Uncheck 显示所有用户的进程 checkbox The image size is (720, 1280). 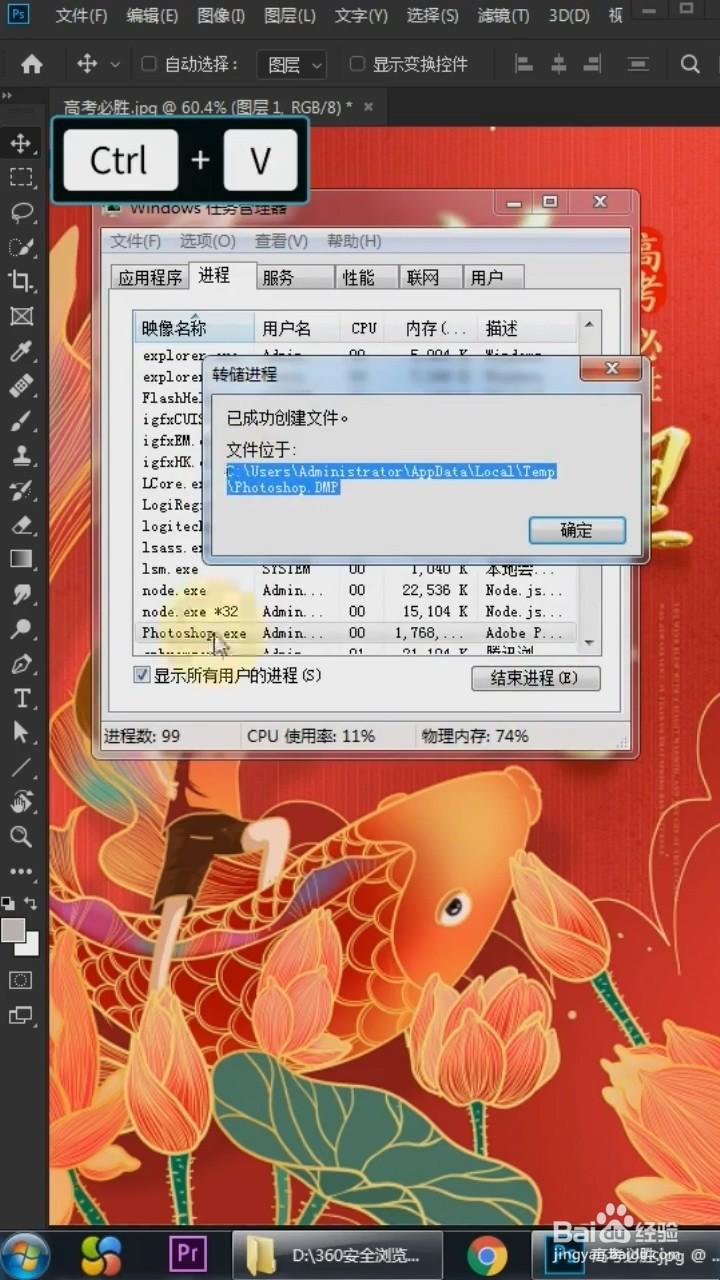pyautogui.click(x=142, y=676)
